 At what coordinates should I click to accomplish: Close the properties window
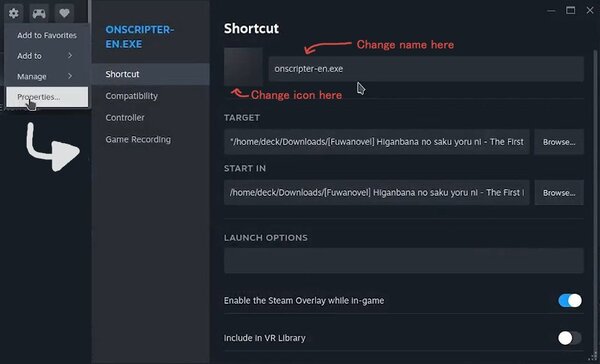(x=590, y=10)
